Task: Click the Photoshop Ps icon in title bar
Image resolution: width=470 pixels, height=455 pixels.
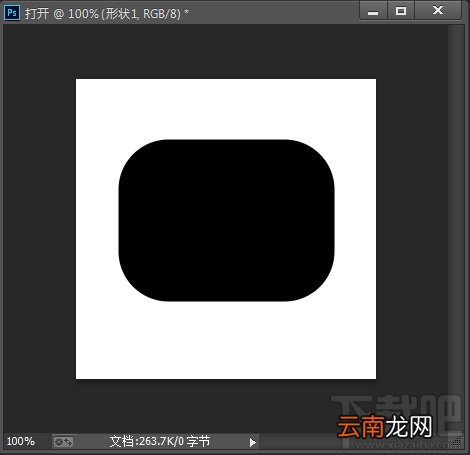Action: click(x=12, y=13)
